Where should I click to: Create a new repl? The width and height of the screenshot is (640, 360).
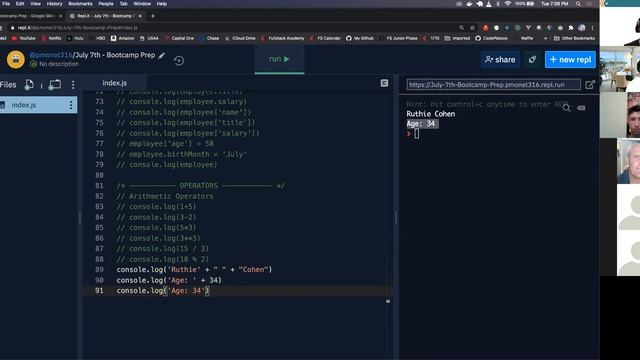tap(570, 60)
